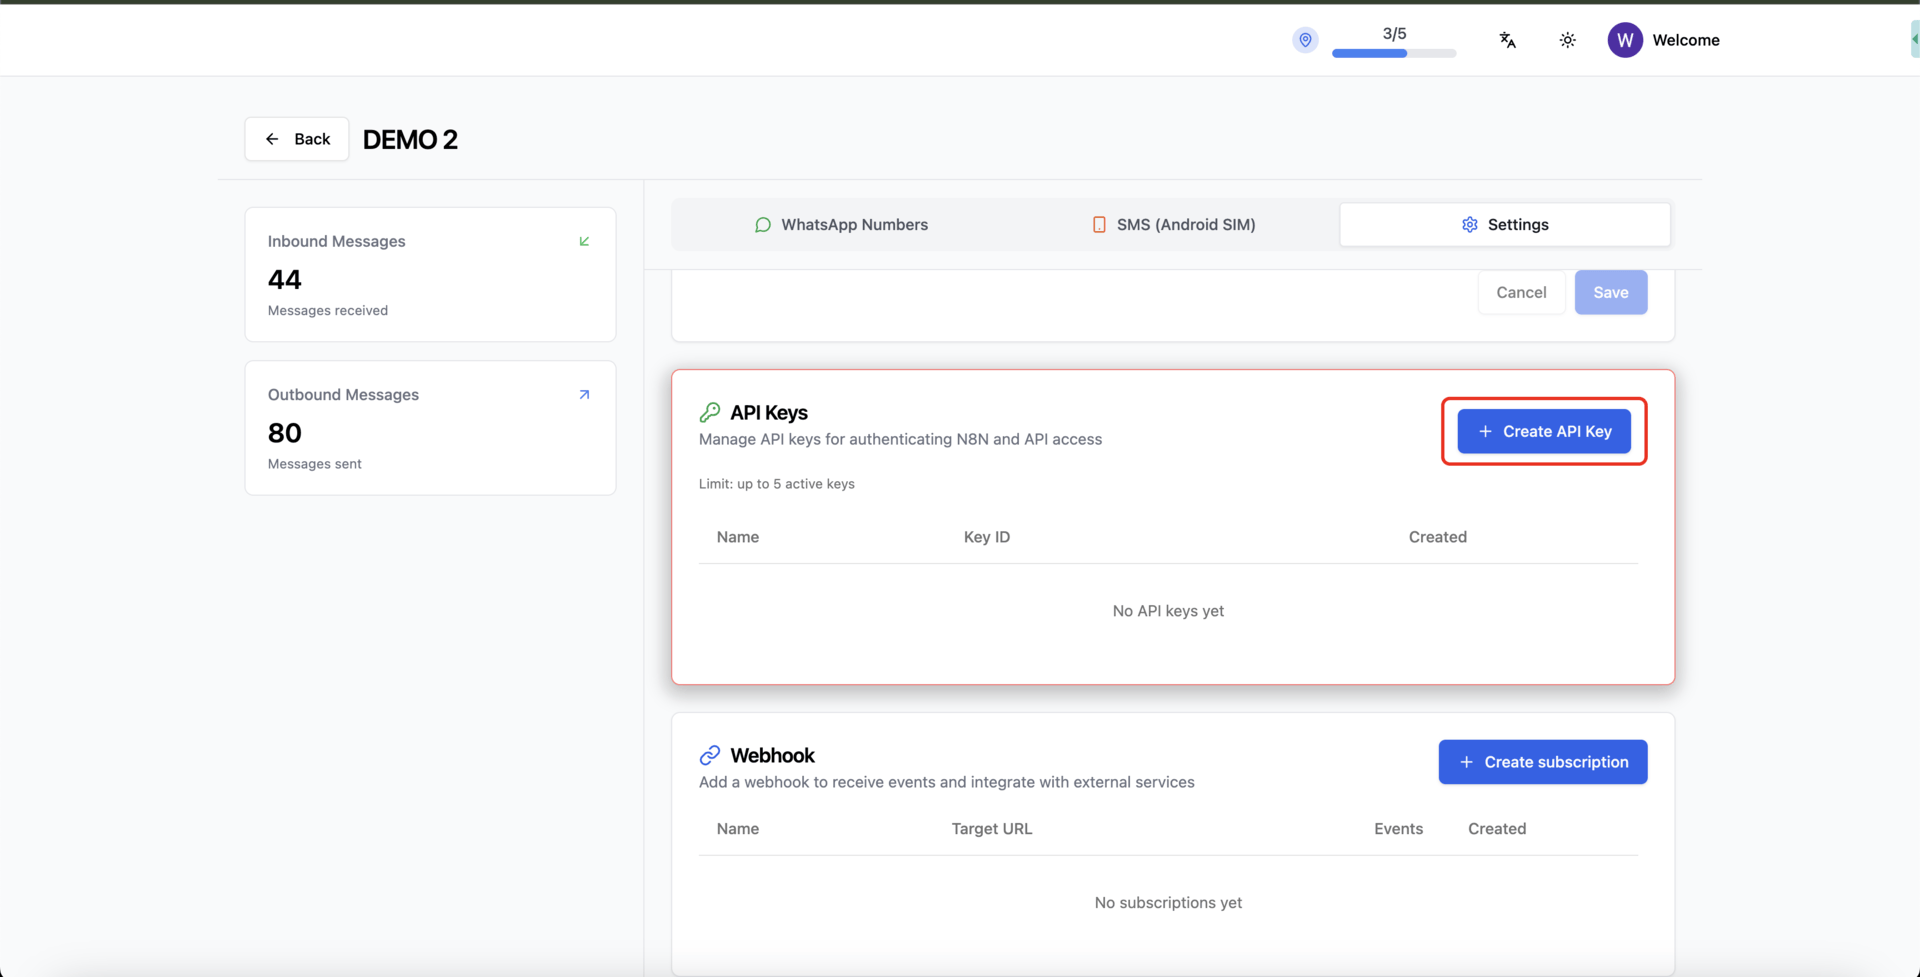Click the 3/5 usage progress bar
The width and height of the screenshot is (1920, 977).
click(1394, 53)
